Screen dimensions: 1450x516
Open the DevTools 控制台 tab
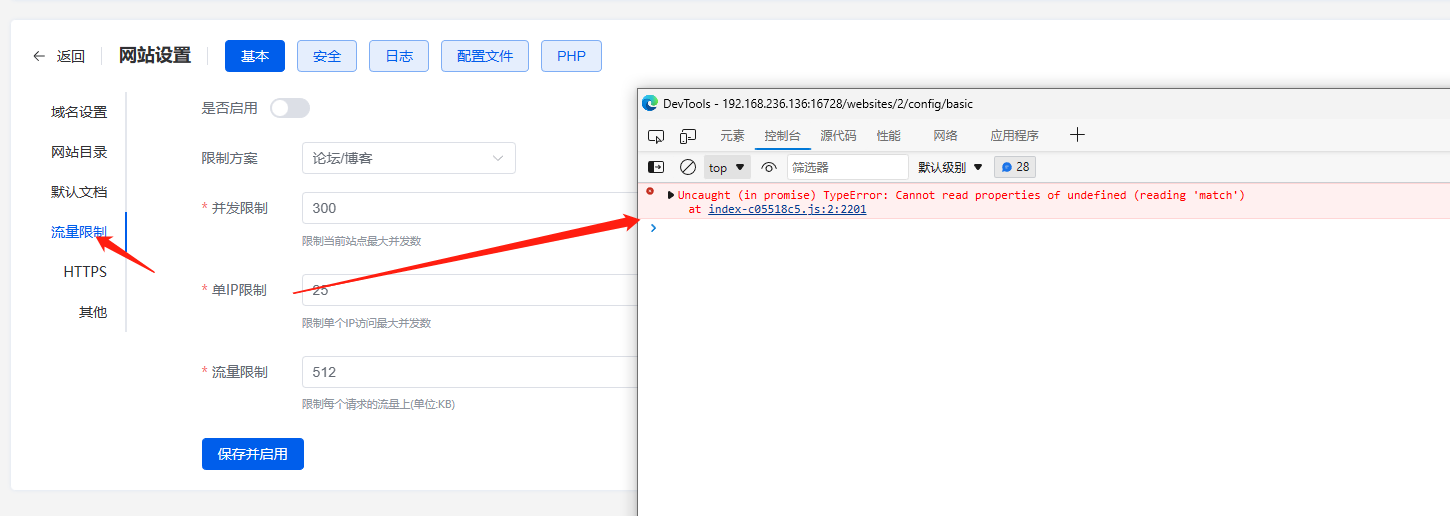tap(782, 136)
